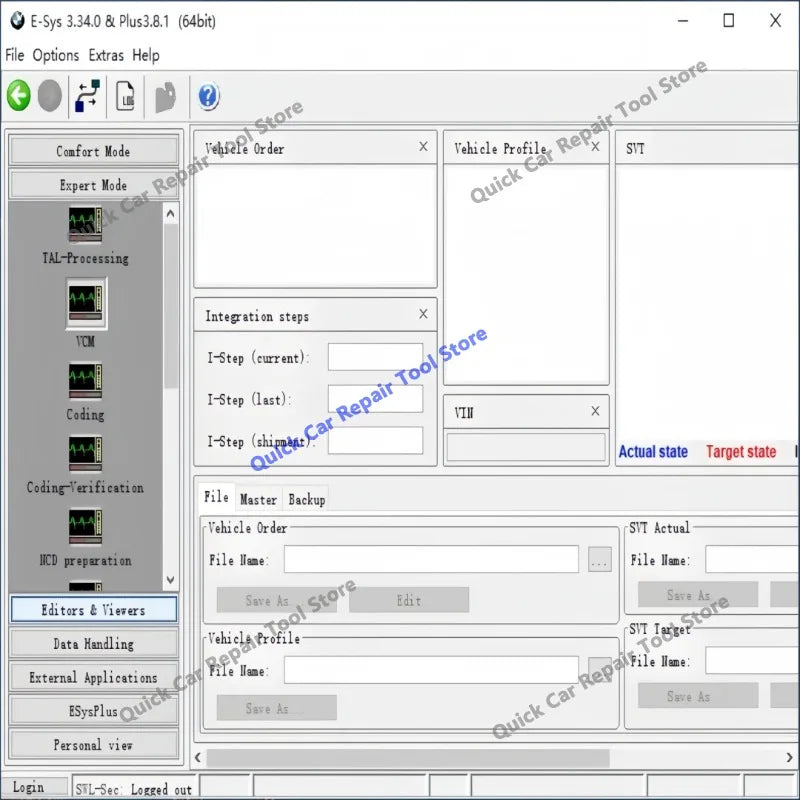Click the SVT Target File Name field
This screenshot has width=800, height=800.
pyautogui.click(x=753, y=660)
